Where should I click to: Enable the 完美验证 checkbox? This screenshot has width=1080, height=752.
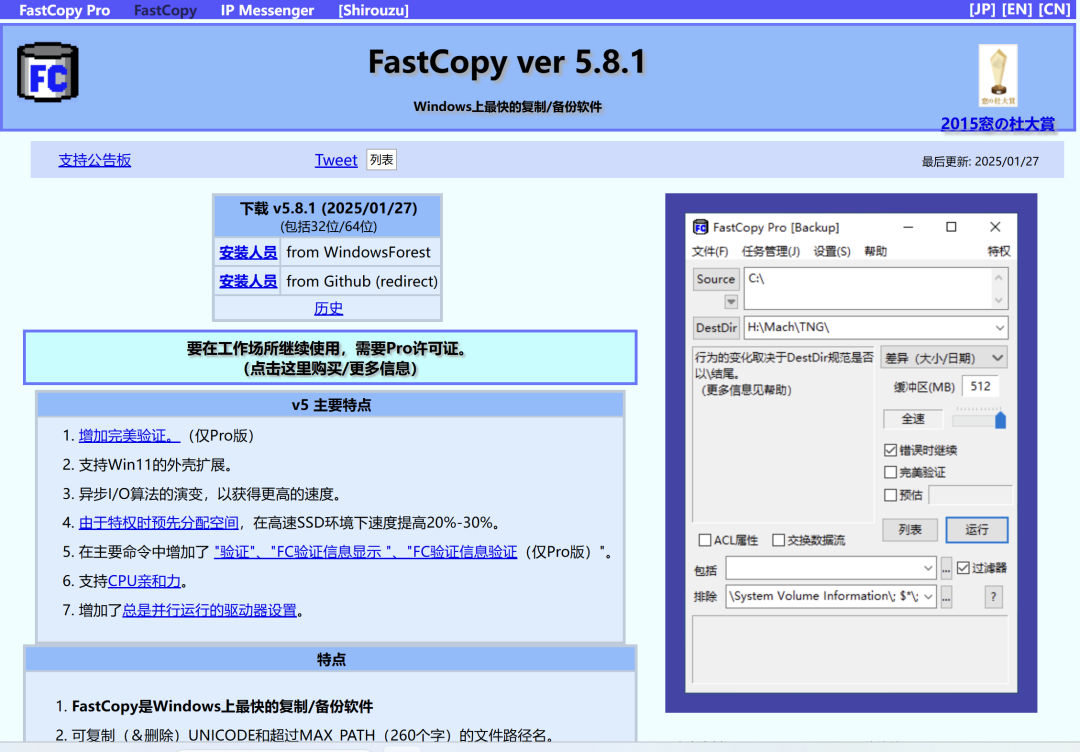coord(890,472)
